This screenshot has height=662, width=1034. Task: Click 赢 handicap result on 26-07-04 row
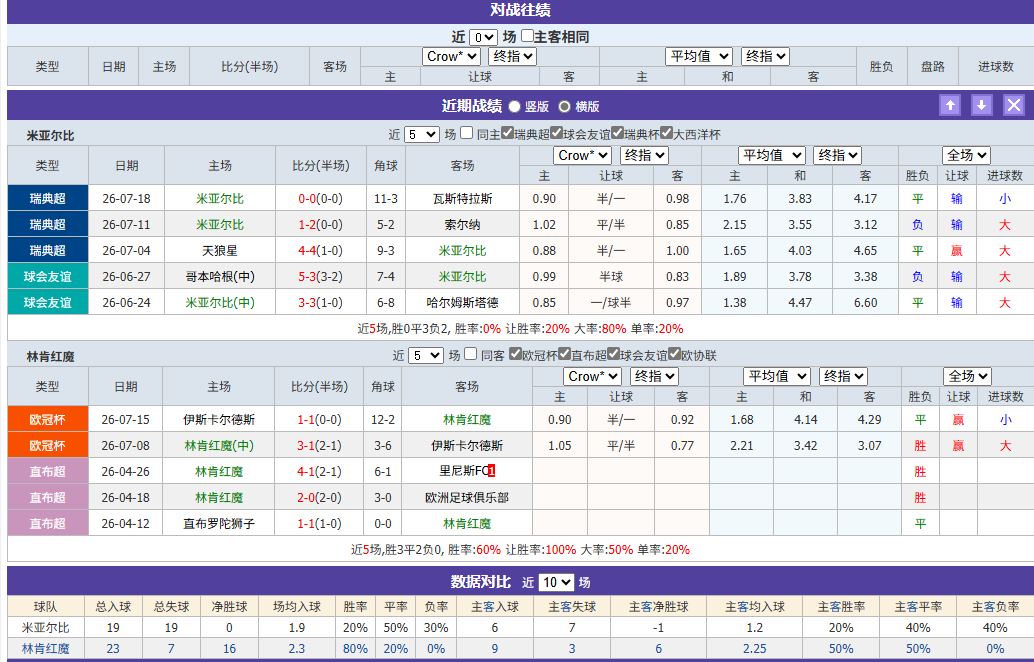tap(956, 251)
